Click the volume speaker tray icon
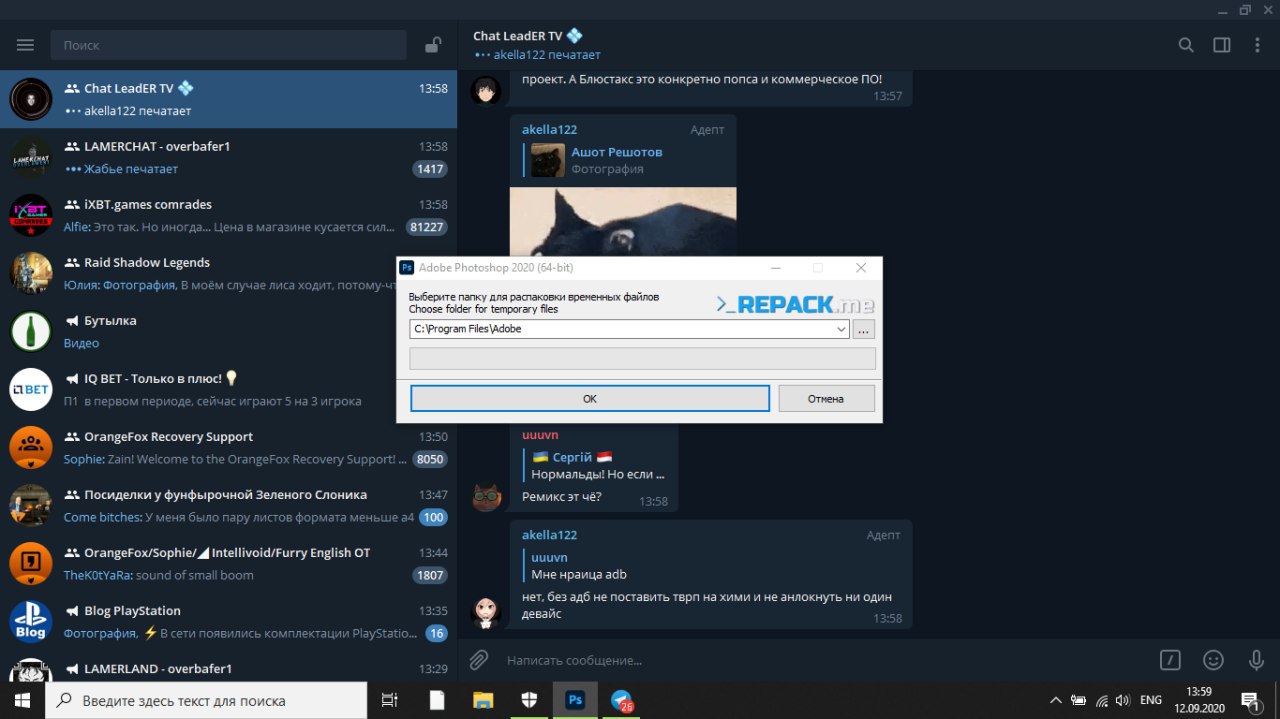 [x=1123, y=700]
